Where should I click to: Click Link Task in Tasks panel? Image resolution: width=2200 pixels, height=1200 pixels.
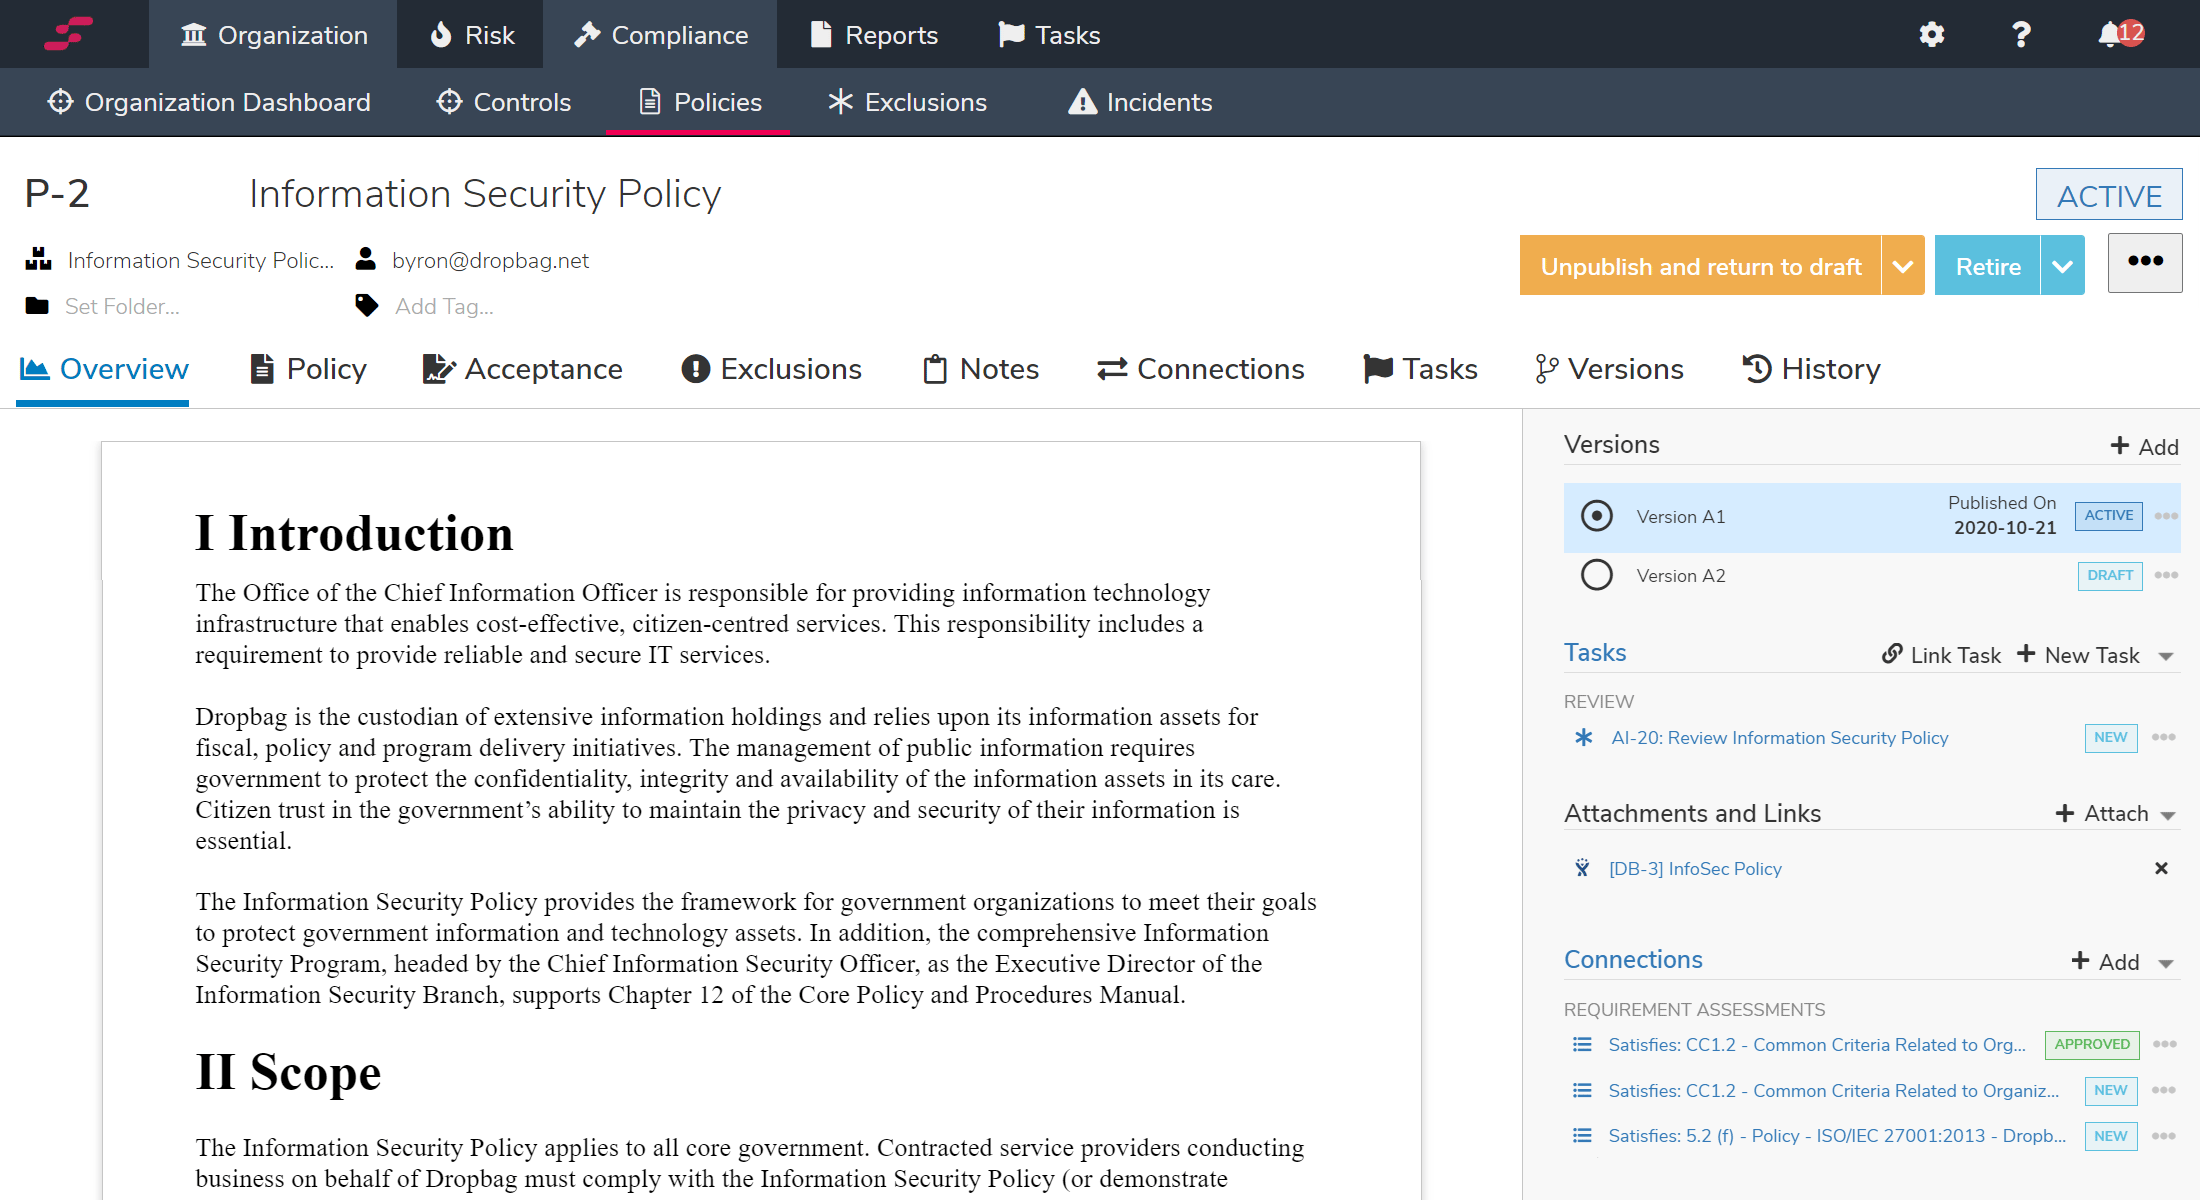tap(1941, 655)
